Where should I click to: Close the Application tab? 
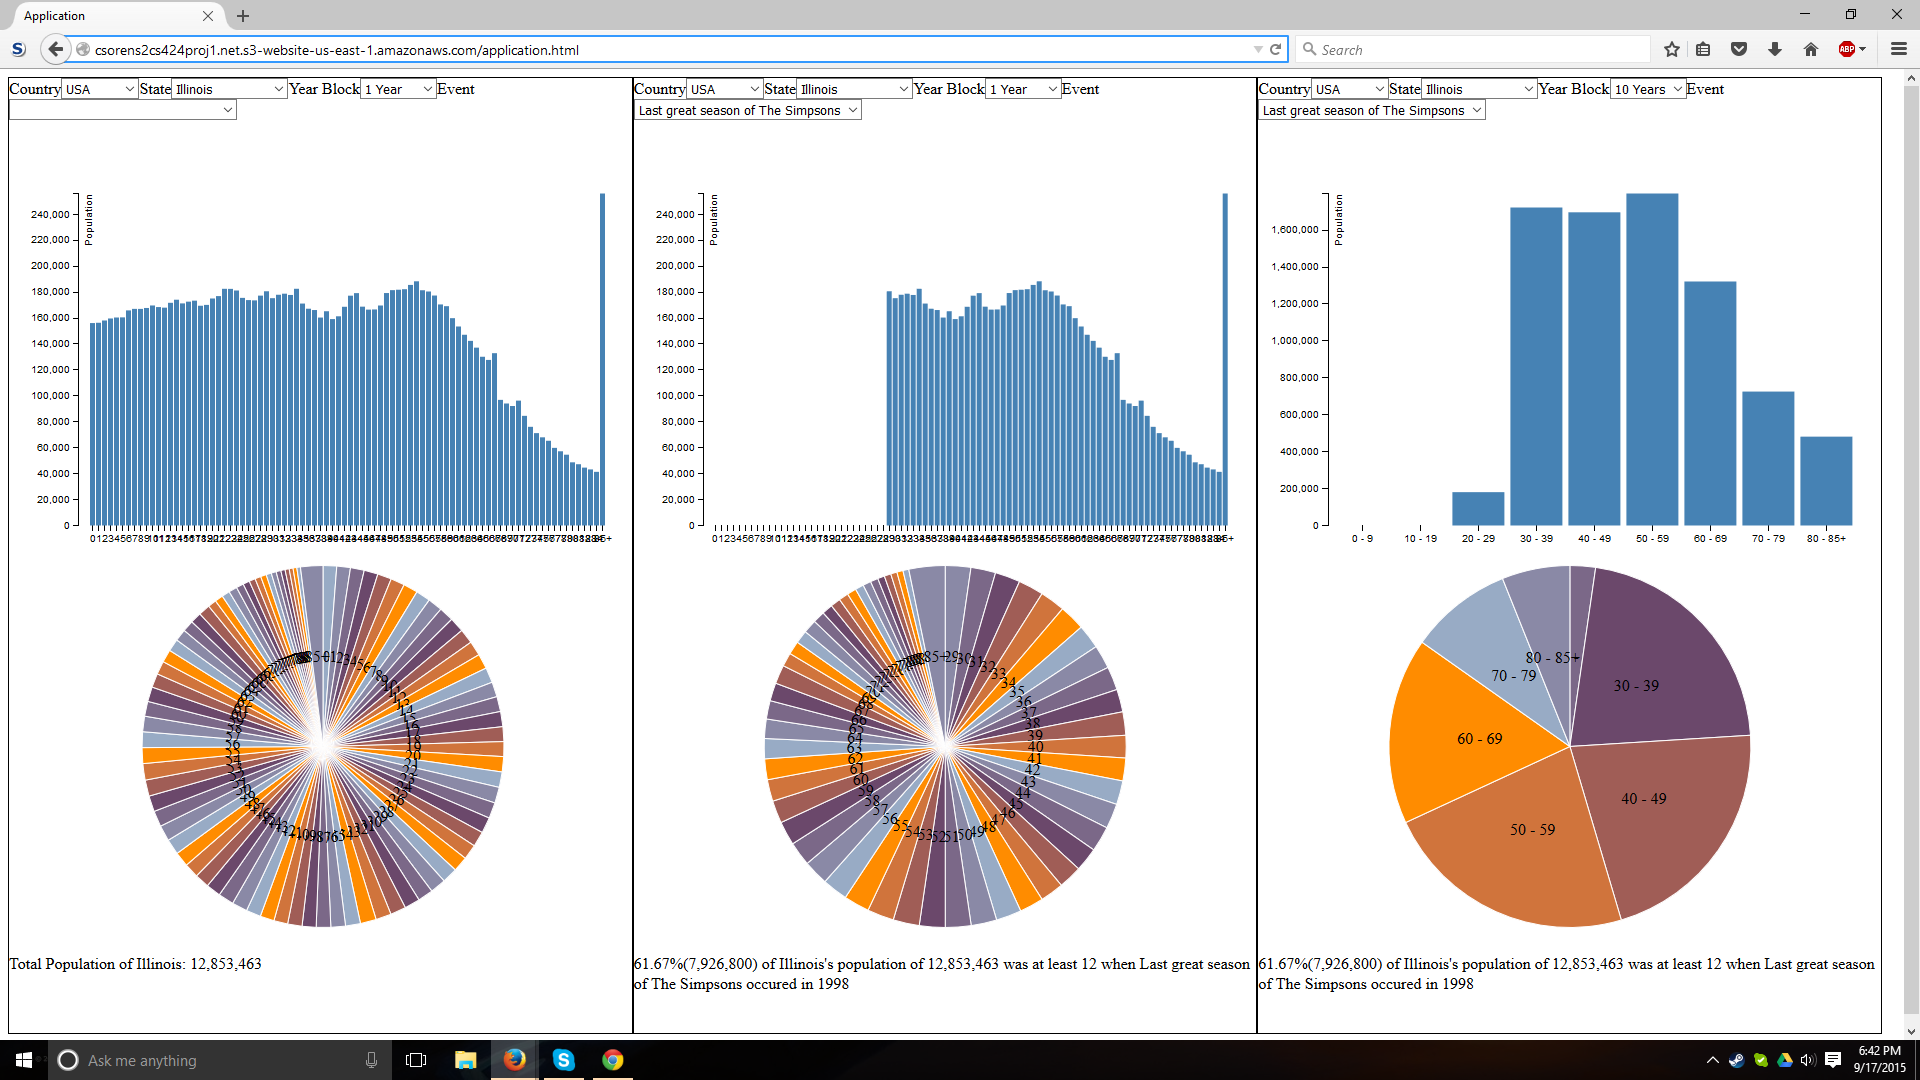click(208, 16)
